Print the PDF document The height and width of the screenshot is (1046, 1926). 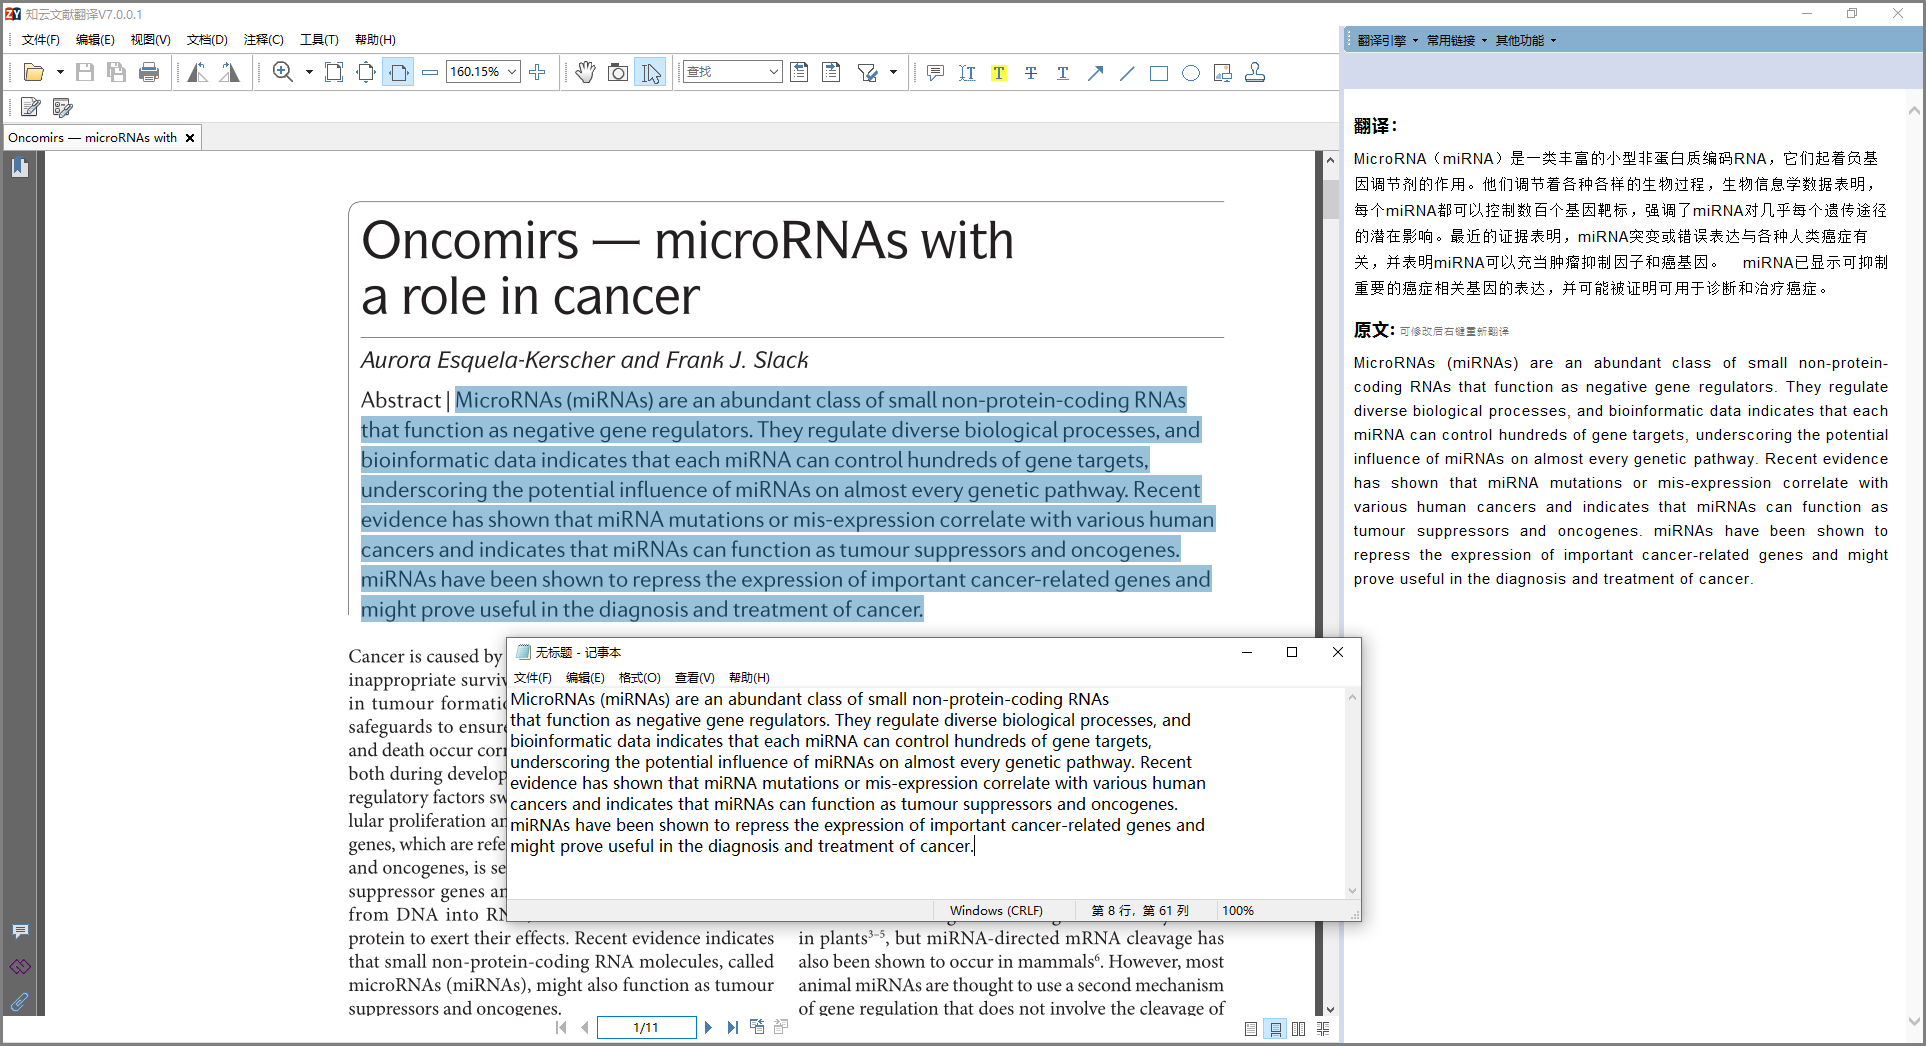pyautogui.click(x=149, y=72)
